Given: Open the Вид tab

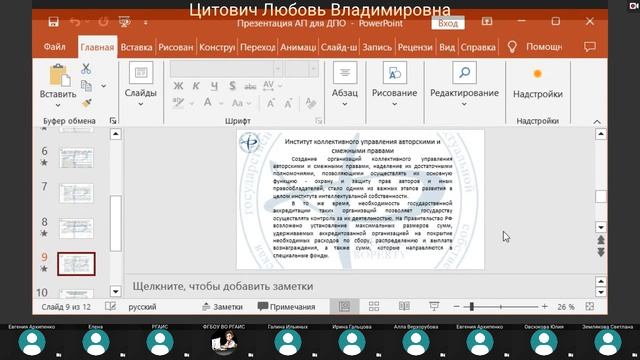Looking at the screenshot, I should (447, 47).
